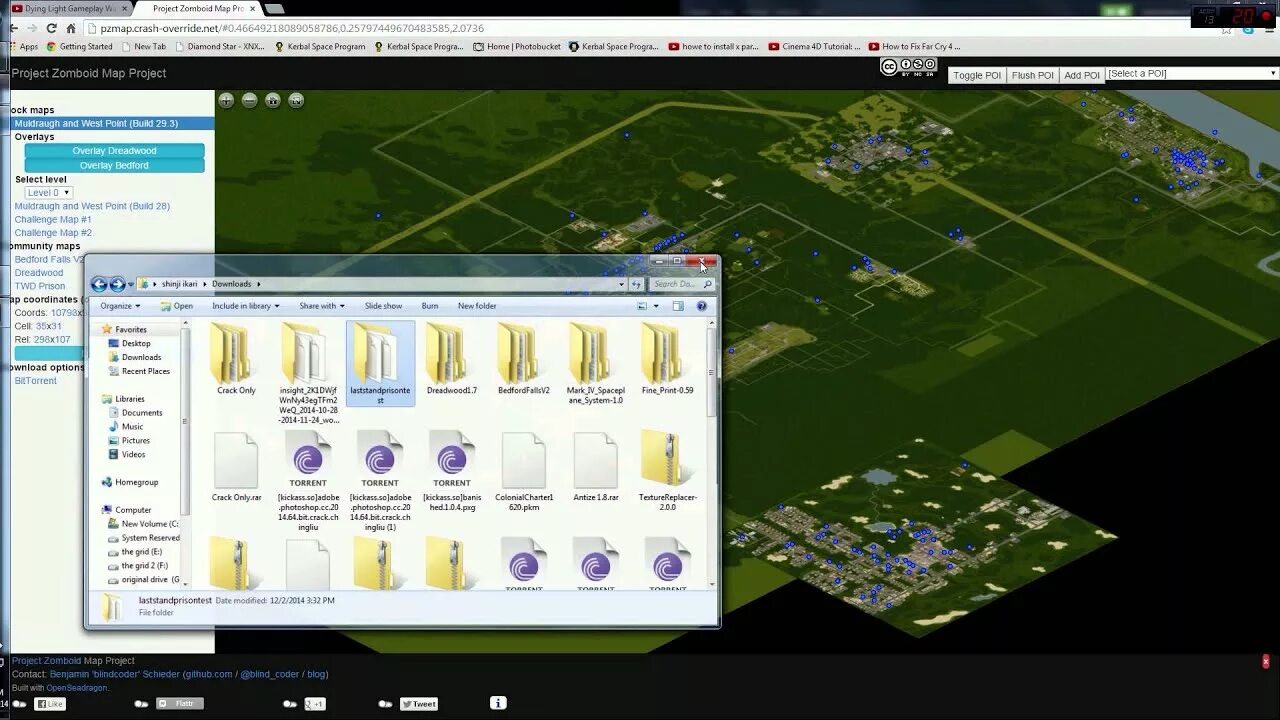Open Kerbal Space Program bookmark
The height and width of the screenshot is (720, 1280).
pyautogui.click(x=320, y=47)
